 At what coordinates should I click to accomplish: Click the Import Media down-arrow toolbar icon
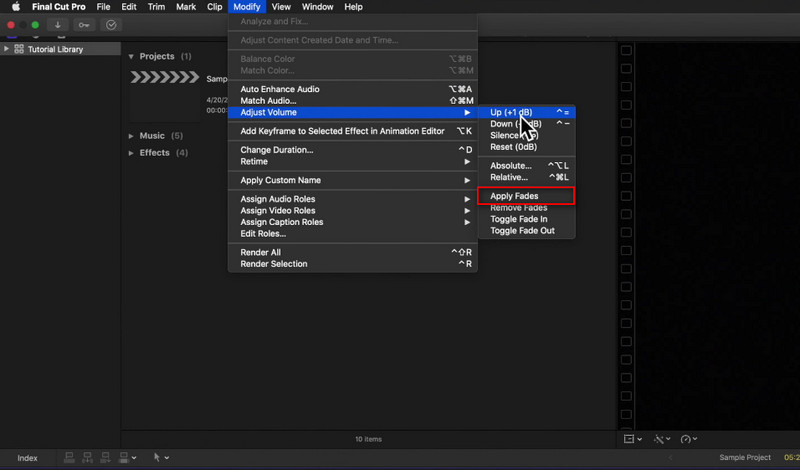tap(58, 25)
